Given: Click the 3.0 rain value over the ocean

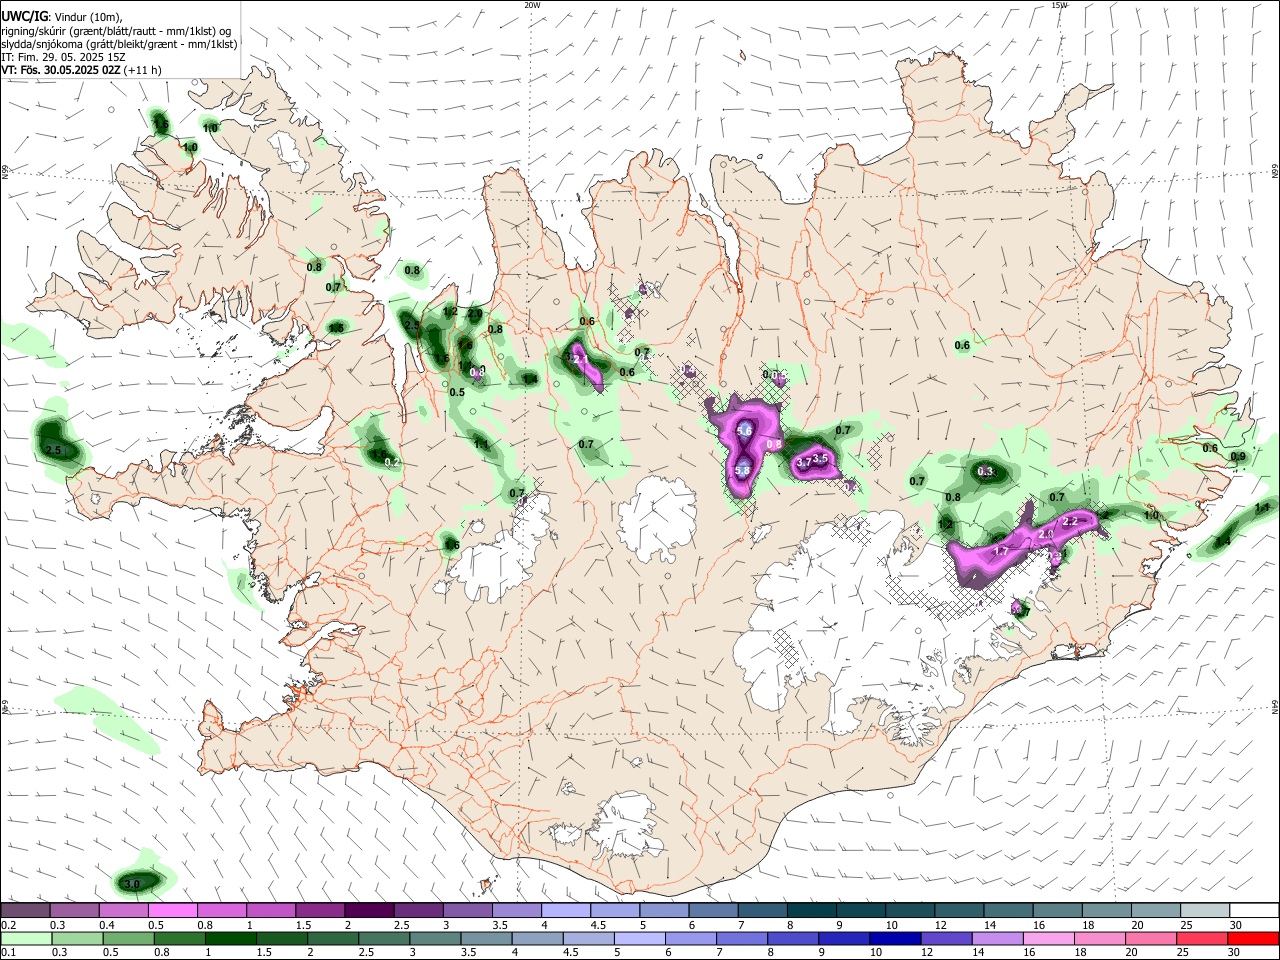Looking at the screenshot, I should tap(132, 884).
